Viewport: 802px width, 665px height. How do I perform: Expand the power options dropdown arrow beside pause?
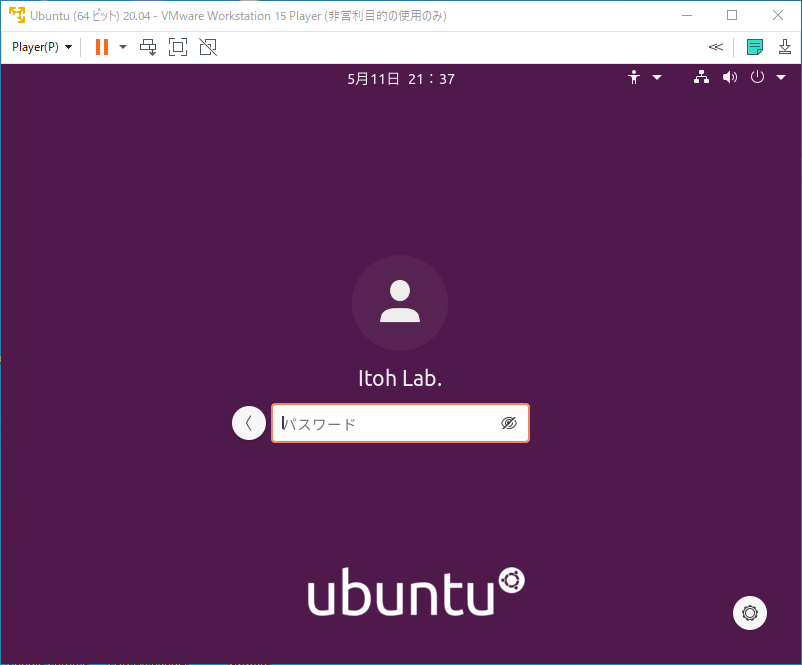coord(123,47)
